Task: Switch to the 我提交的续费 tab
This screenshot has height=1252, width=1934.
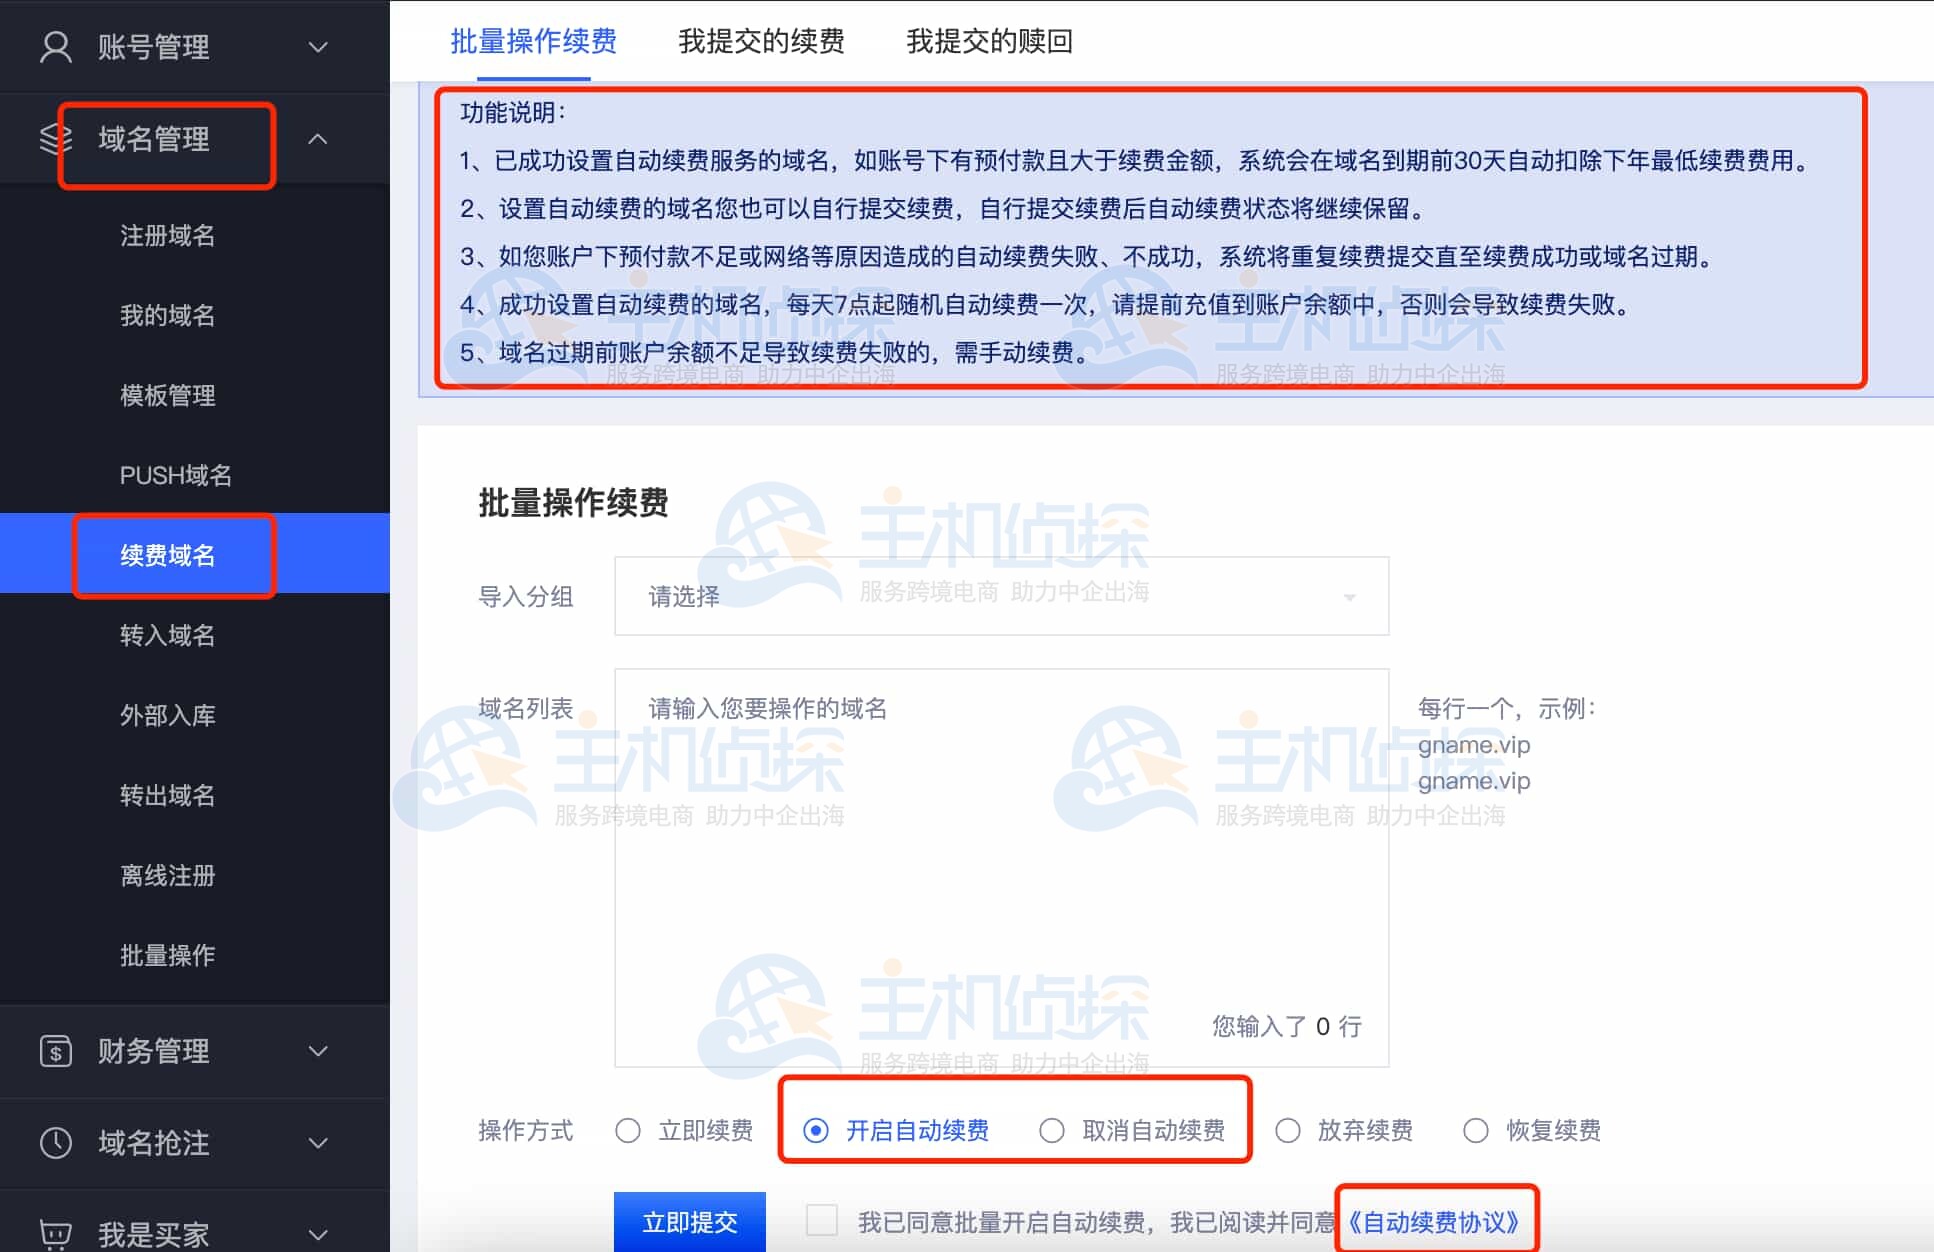Action: coord(761,41)
